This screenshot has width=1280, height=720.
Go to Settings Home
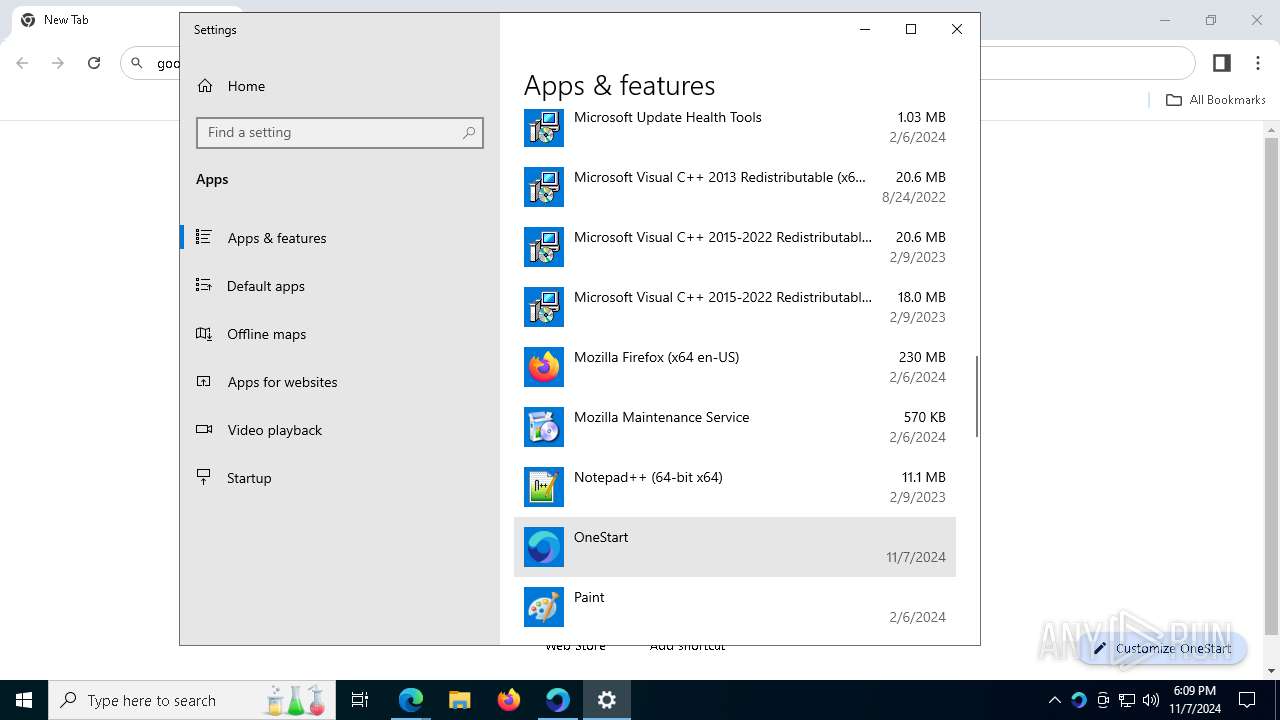(x=340, y=86)
